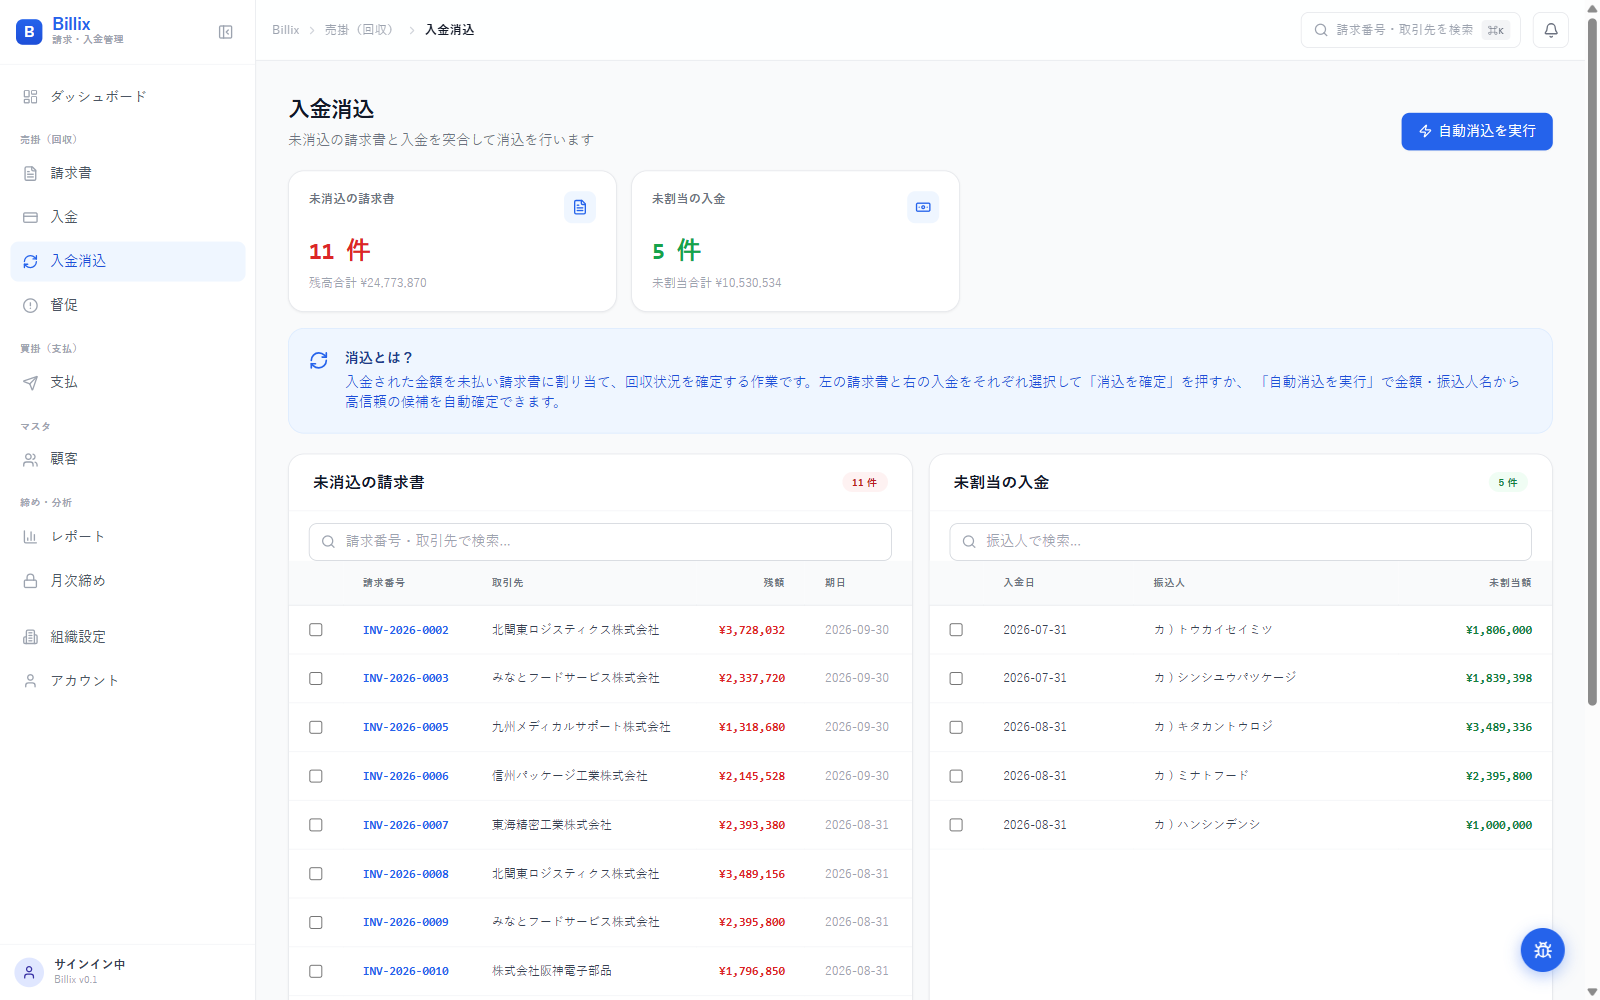This screenshot has height=1000, width=1600.
Task: Open the floating bug report button
Action: tap(1542, 950)
